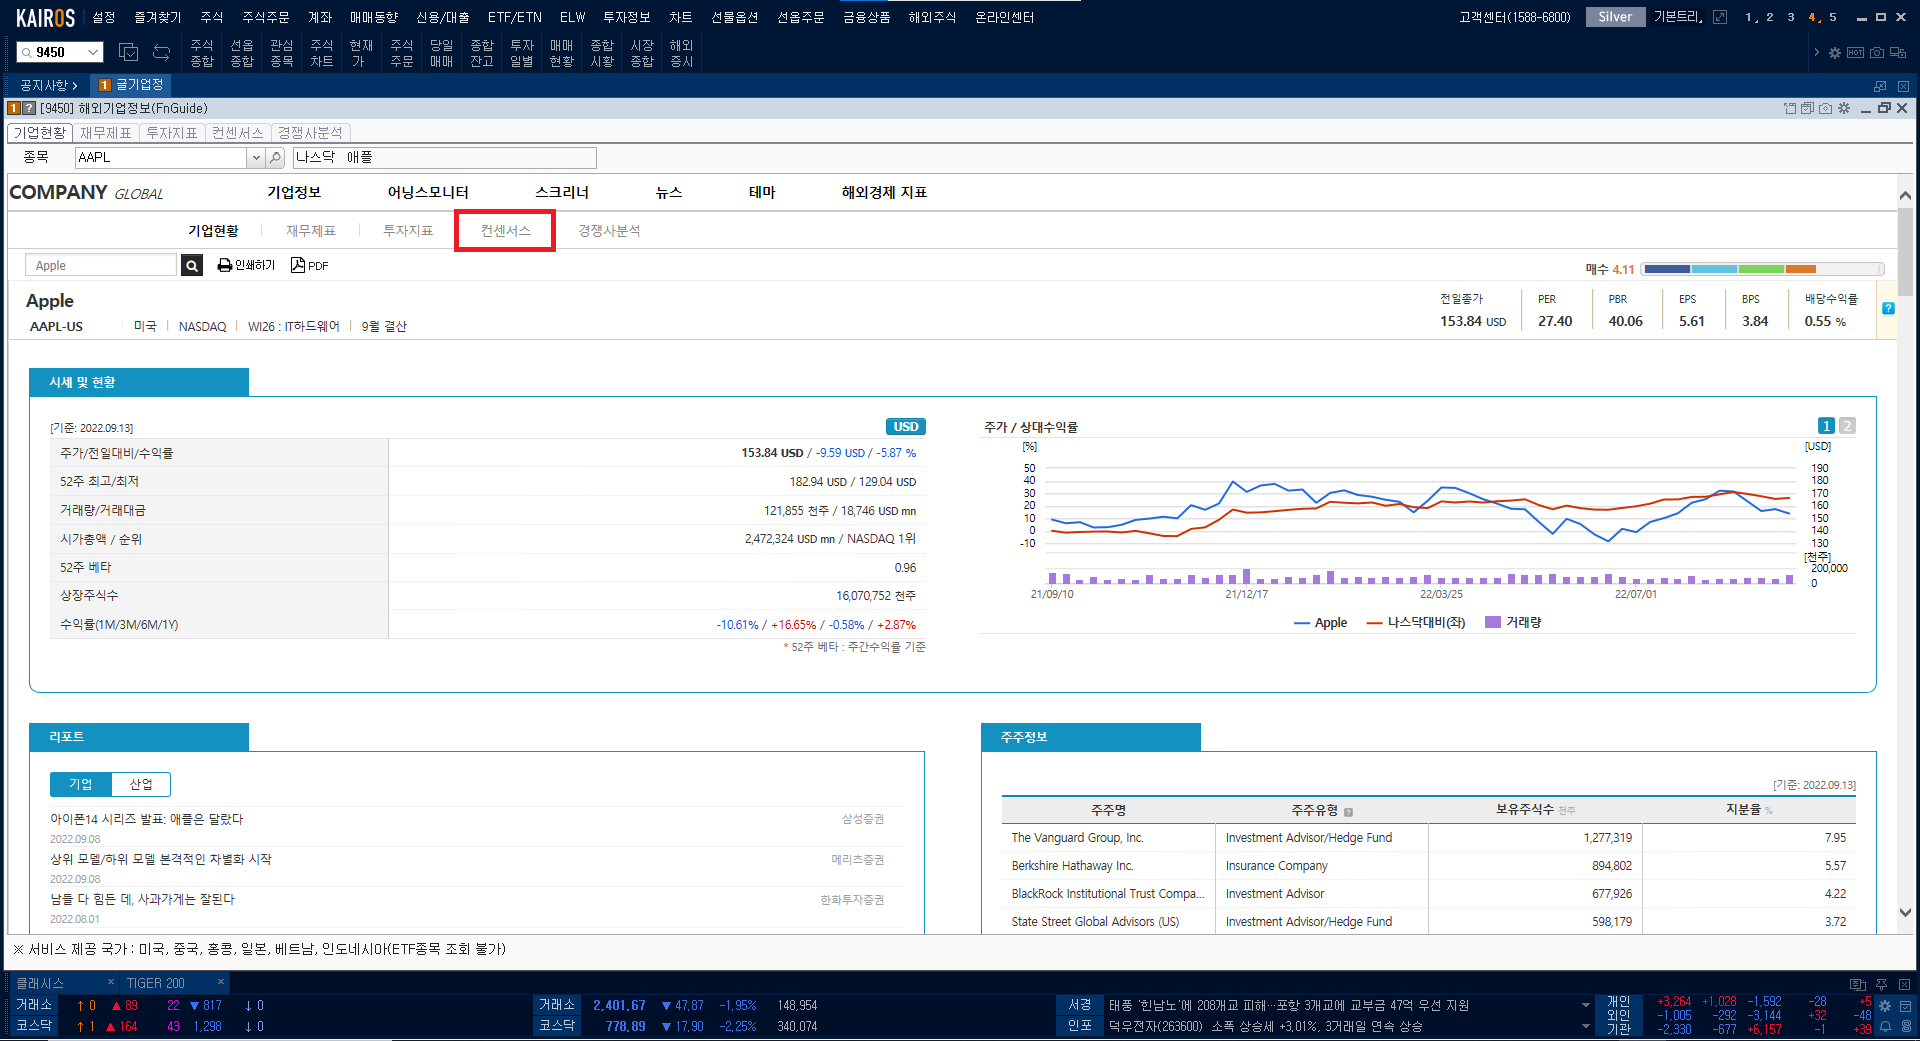Viewport: 1920px width, 1041px height.
Task: Click the Silver grade button
Action: point(1615,17)
